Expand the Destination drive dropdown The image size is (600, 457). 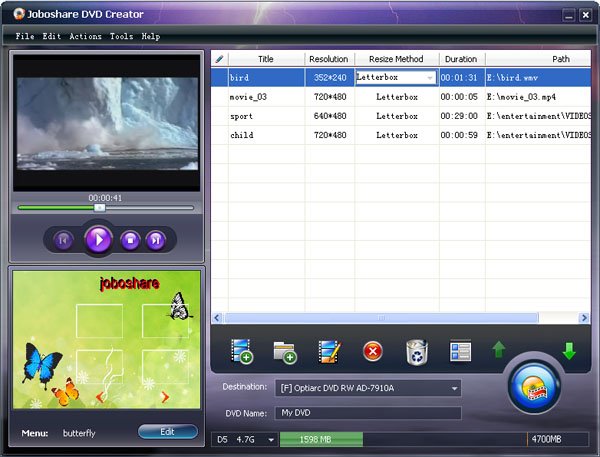click(x=454, y=388)
